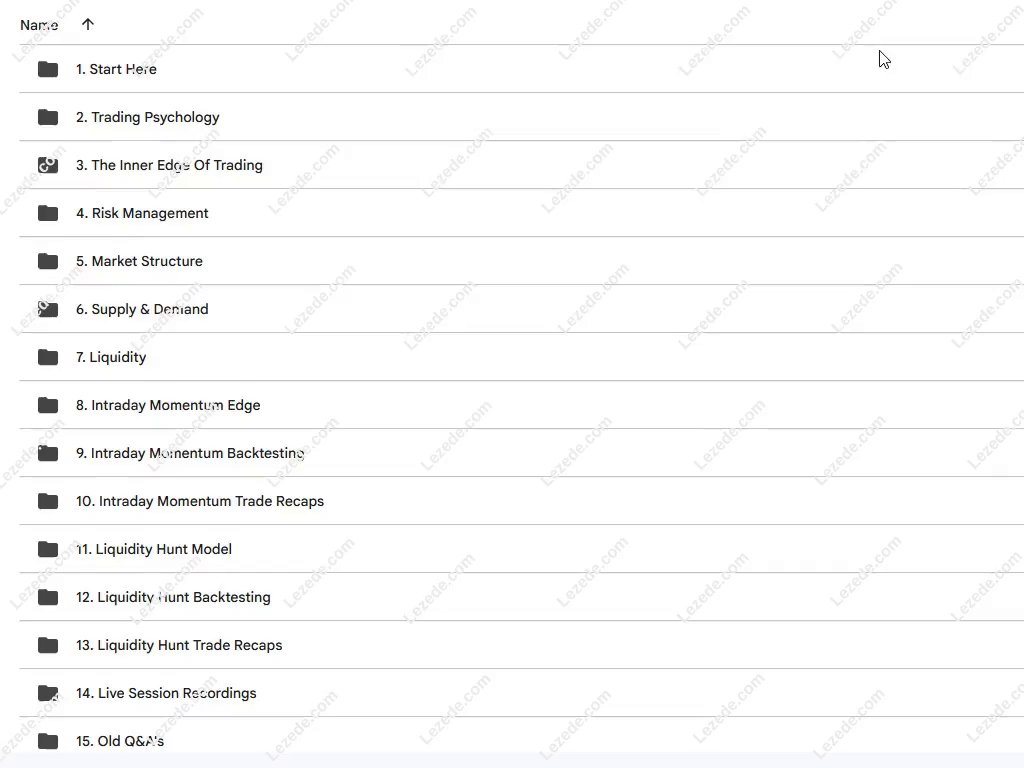
Task: Click the 2. Trading Psychology folder name
Action: [x=148, y=117]
